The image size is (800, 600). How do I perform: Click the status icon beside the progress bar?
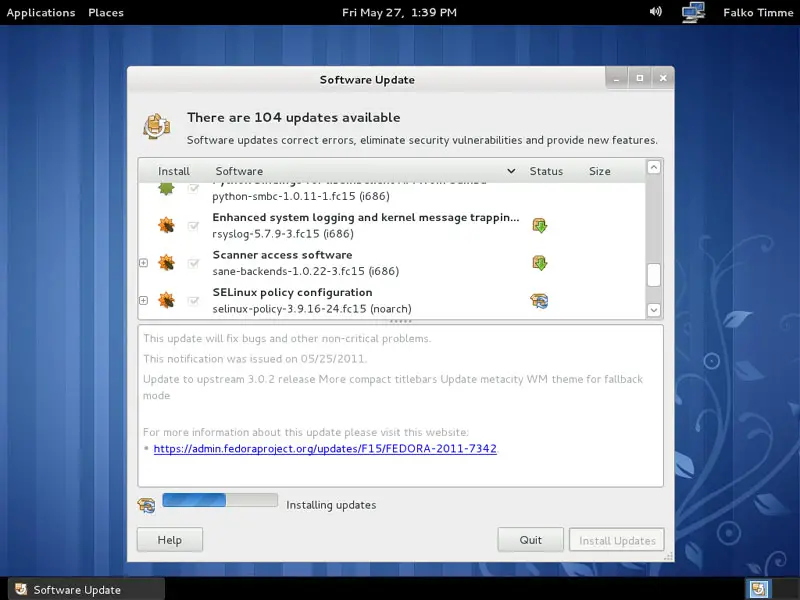pyautogui.click(x=146, y=505)
